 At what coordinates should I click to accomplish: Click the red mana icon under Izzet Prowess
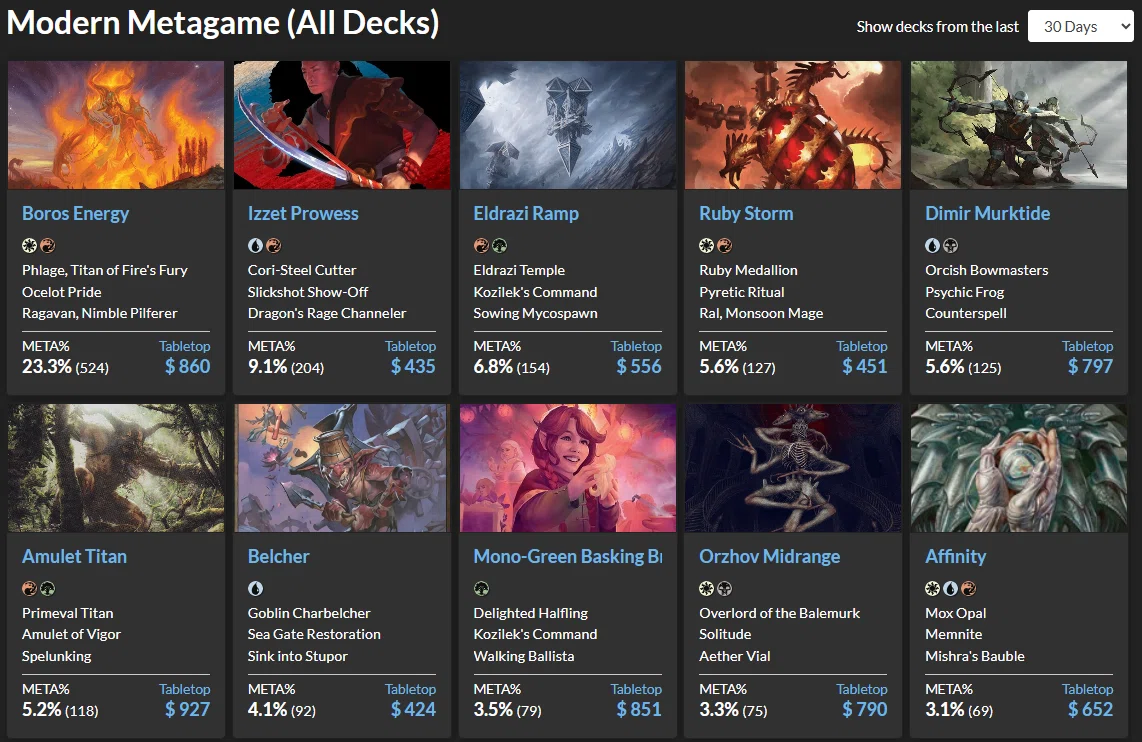[x=273, y=245]
